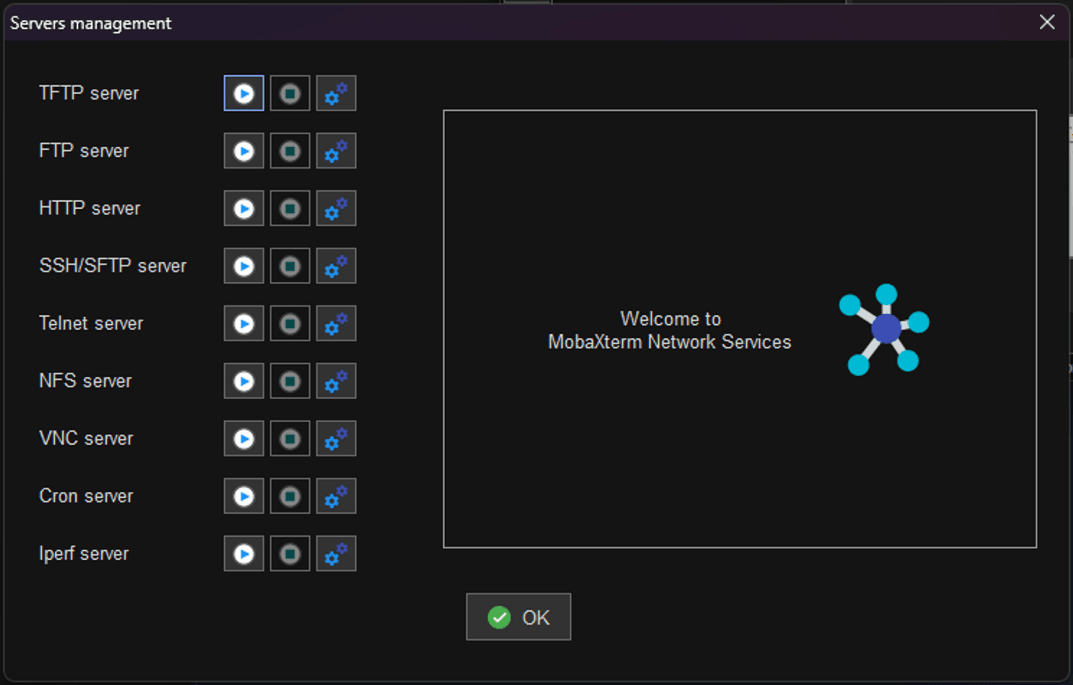Configure the SSH/SFTP server settings
The height and width of the screenshot is (685, 1073).
pyautogui.click(x=336, y=266)
